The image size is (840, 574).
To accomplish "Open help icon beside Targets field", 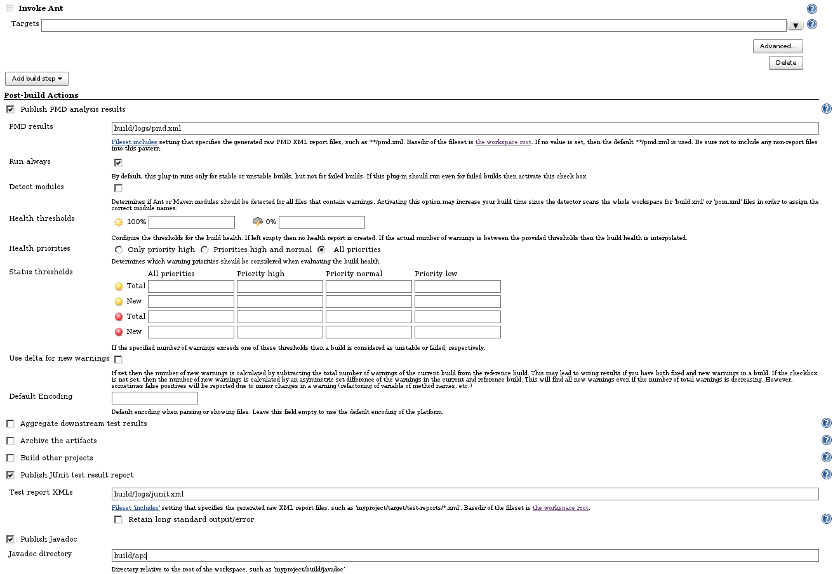I will [812, 24].
